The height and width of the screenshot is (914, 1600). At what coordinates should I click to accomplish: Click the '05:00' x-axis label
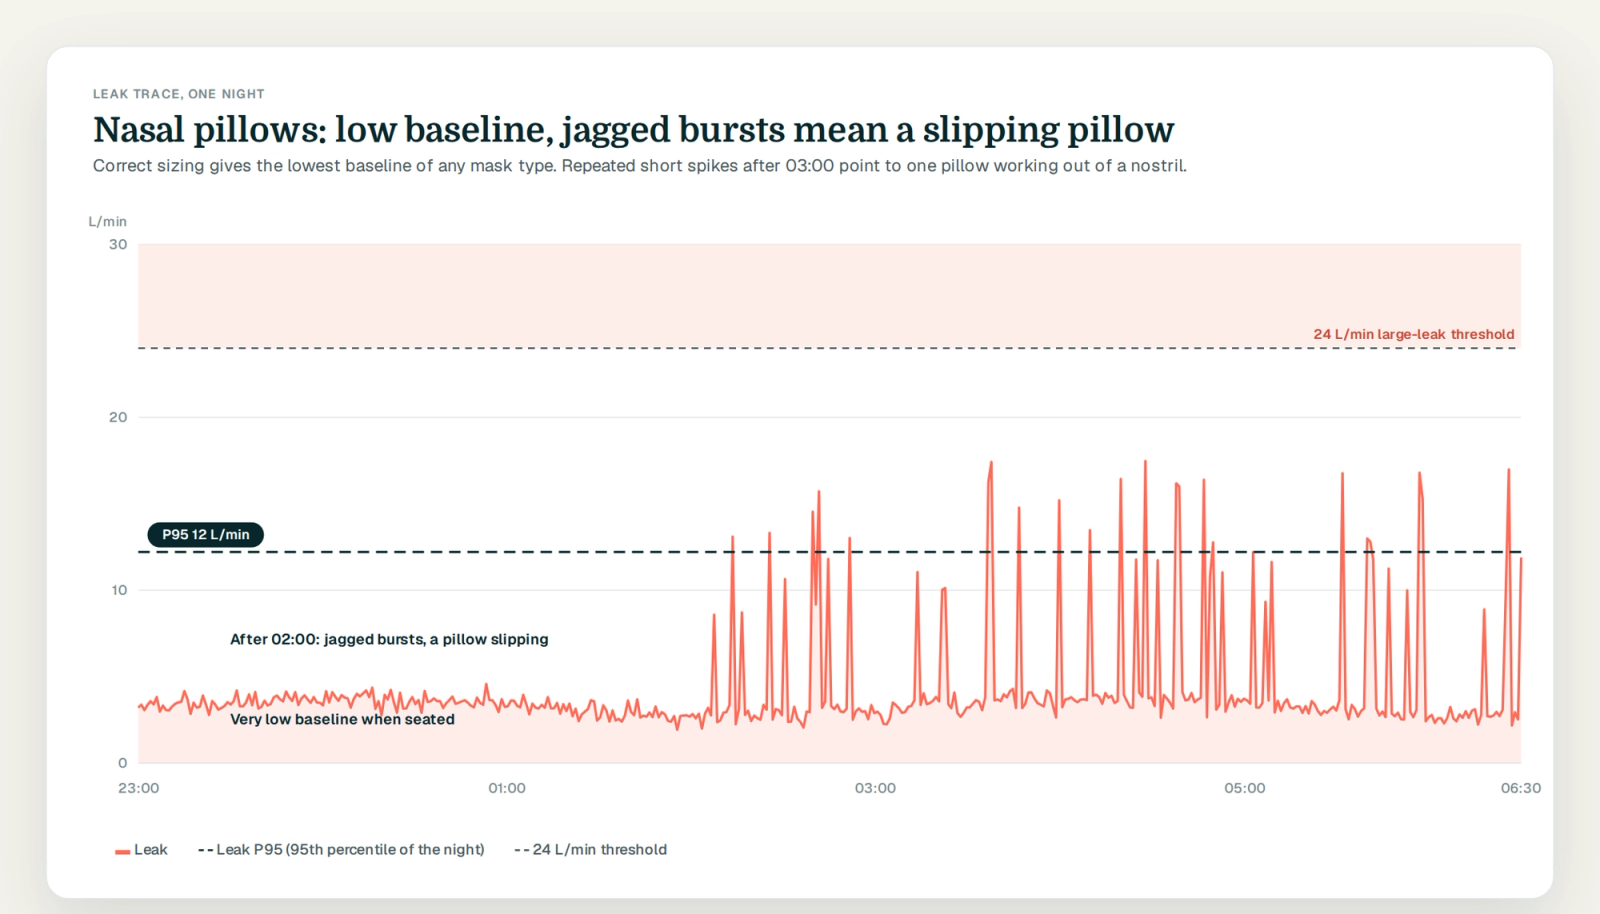pyautogui.click(x=1244, y=788)
